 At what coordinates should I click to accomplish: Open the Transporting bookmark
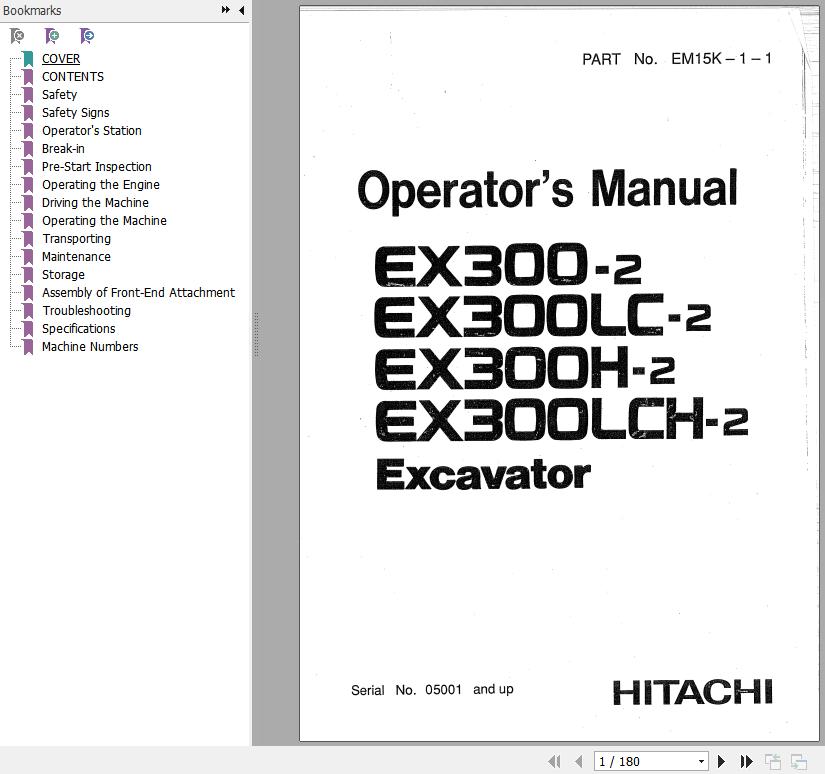(x=77, y=238)
